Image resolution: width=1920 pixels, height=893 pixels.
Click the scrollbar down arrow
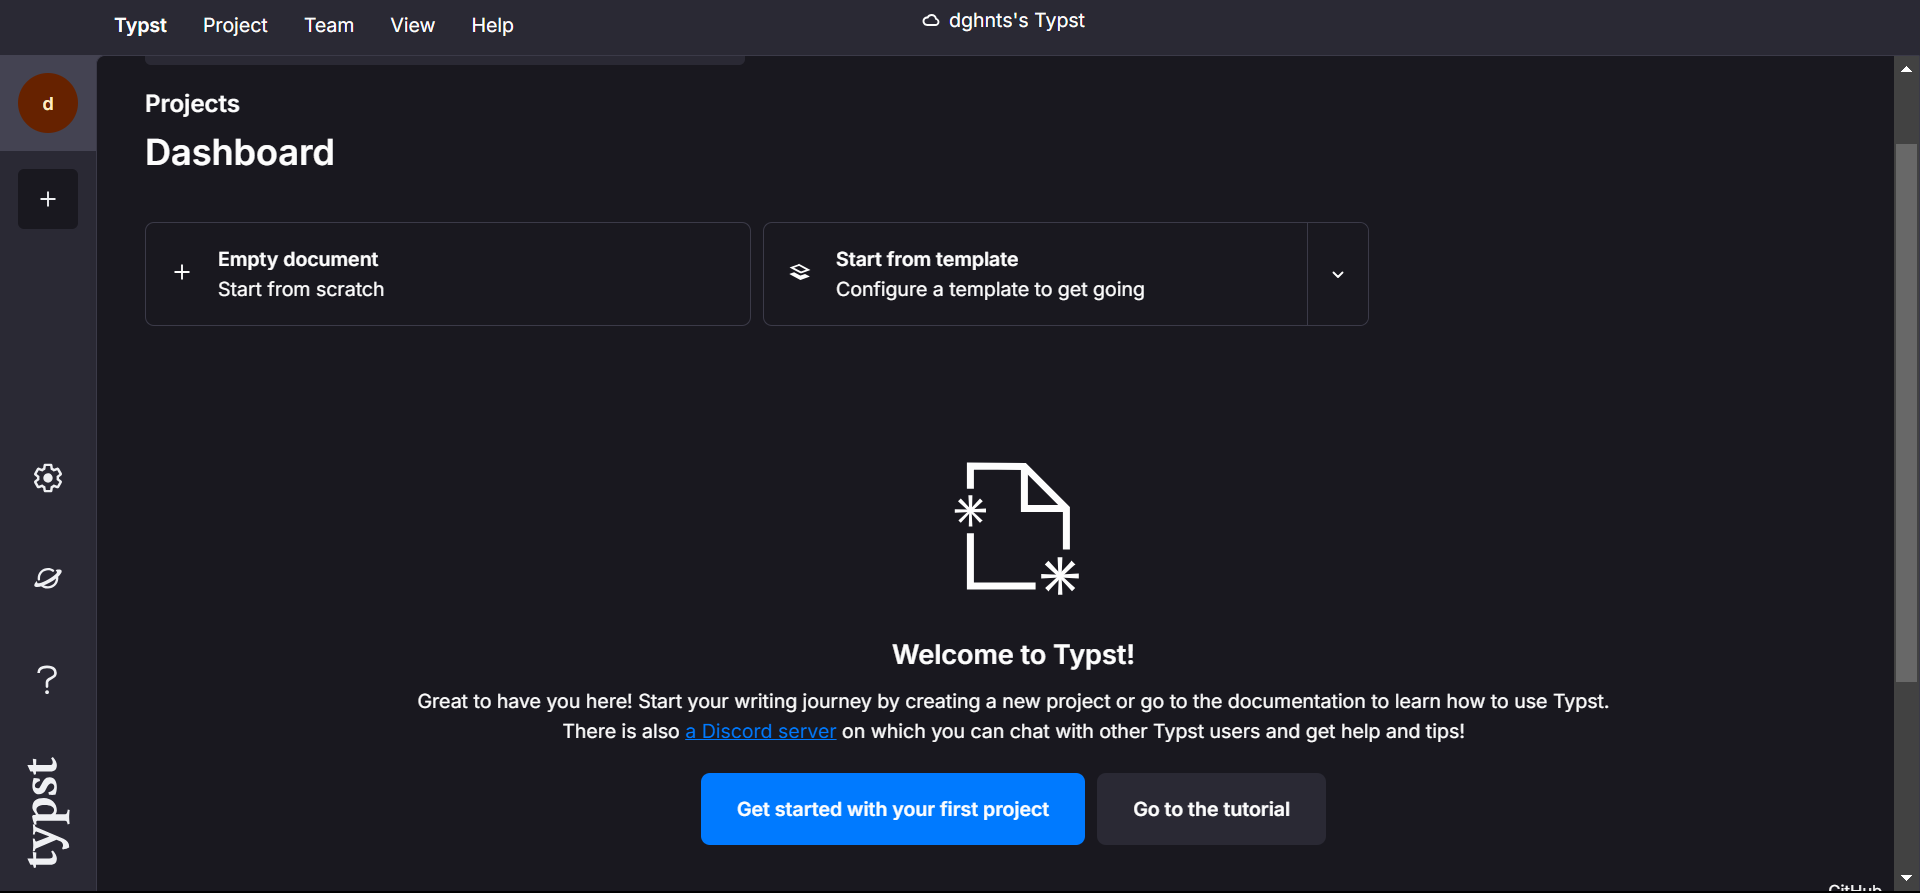tap(1907, 878)
